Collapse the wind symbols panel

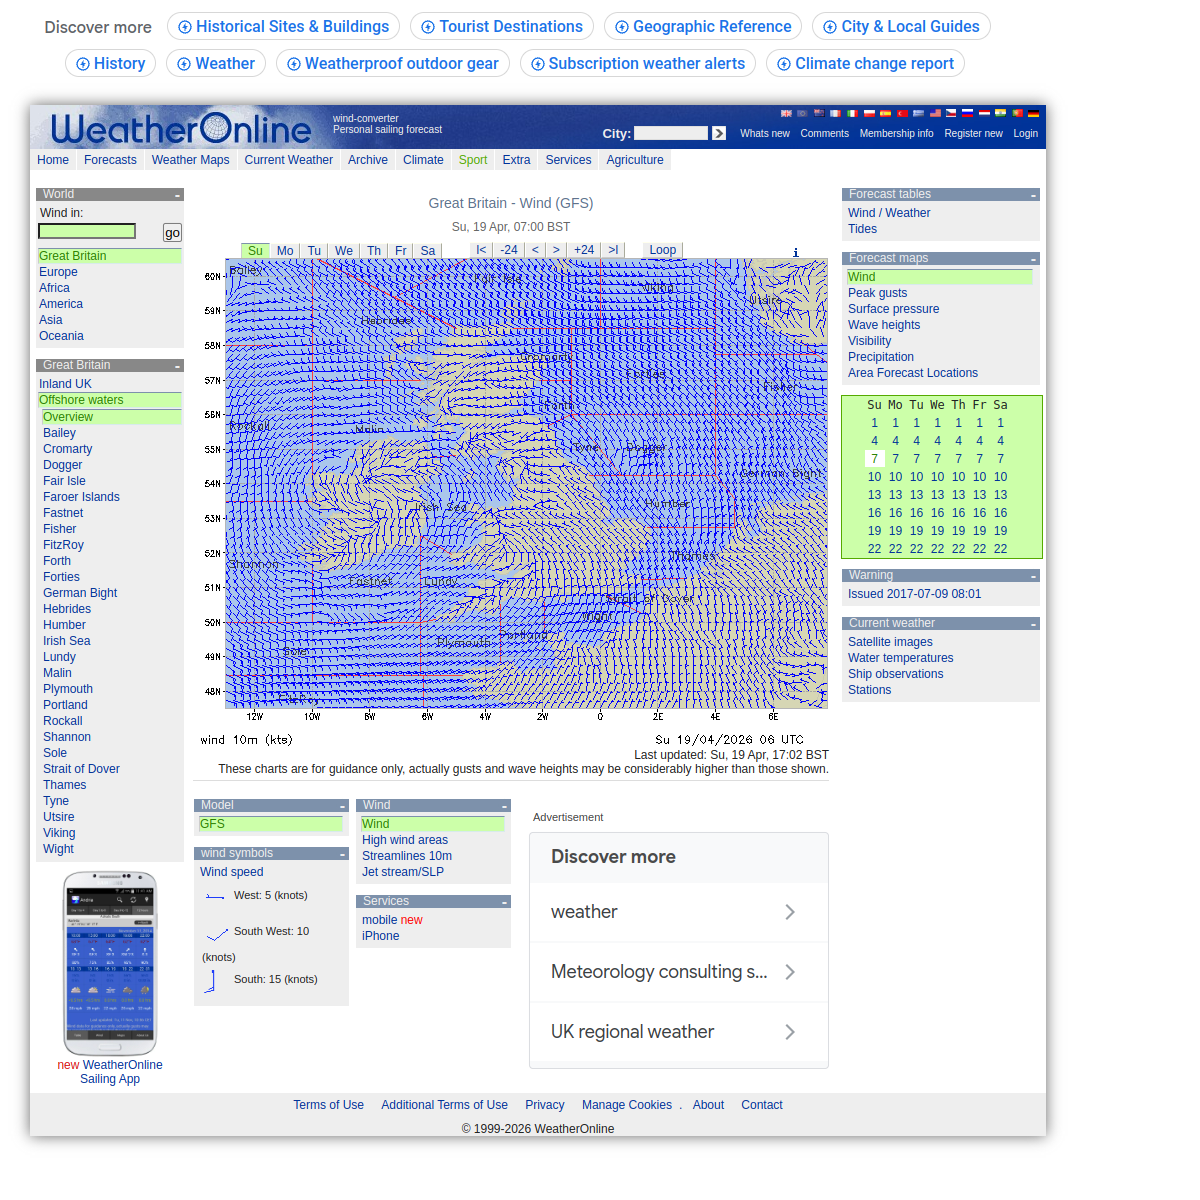click(x=343, y=853)
